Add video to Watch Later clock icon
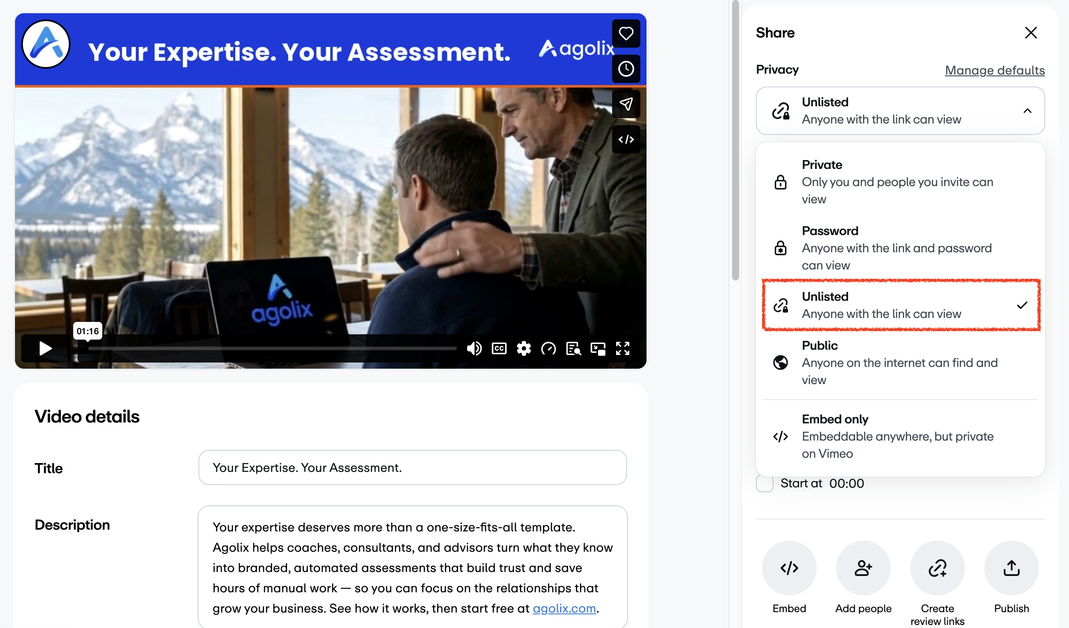 pos(626,69)
